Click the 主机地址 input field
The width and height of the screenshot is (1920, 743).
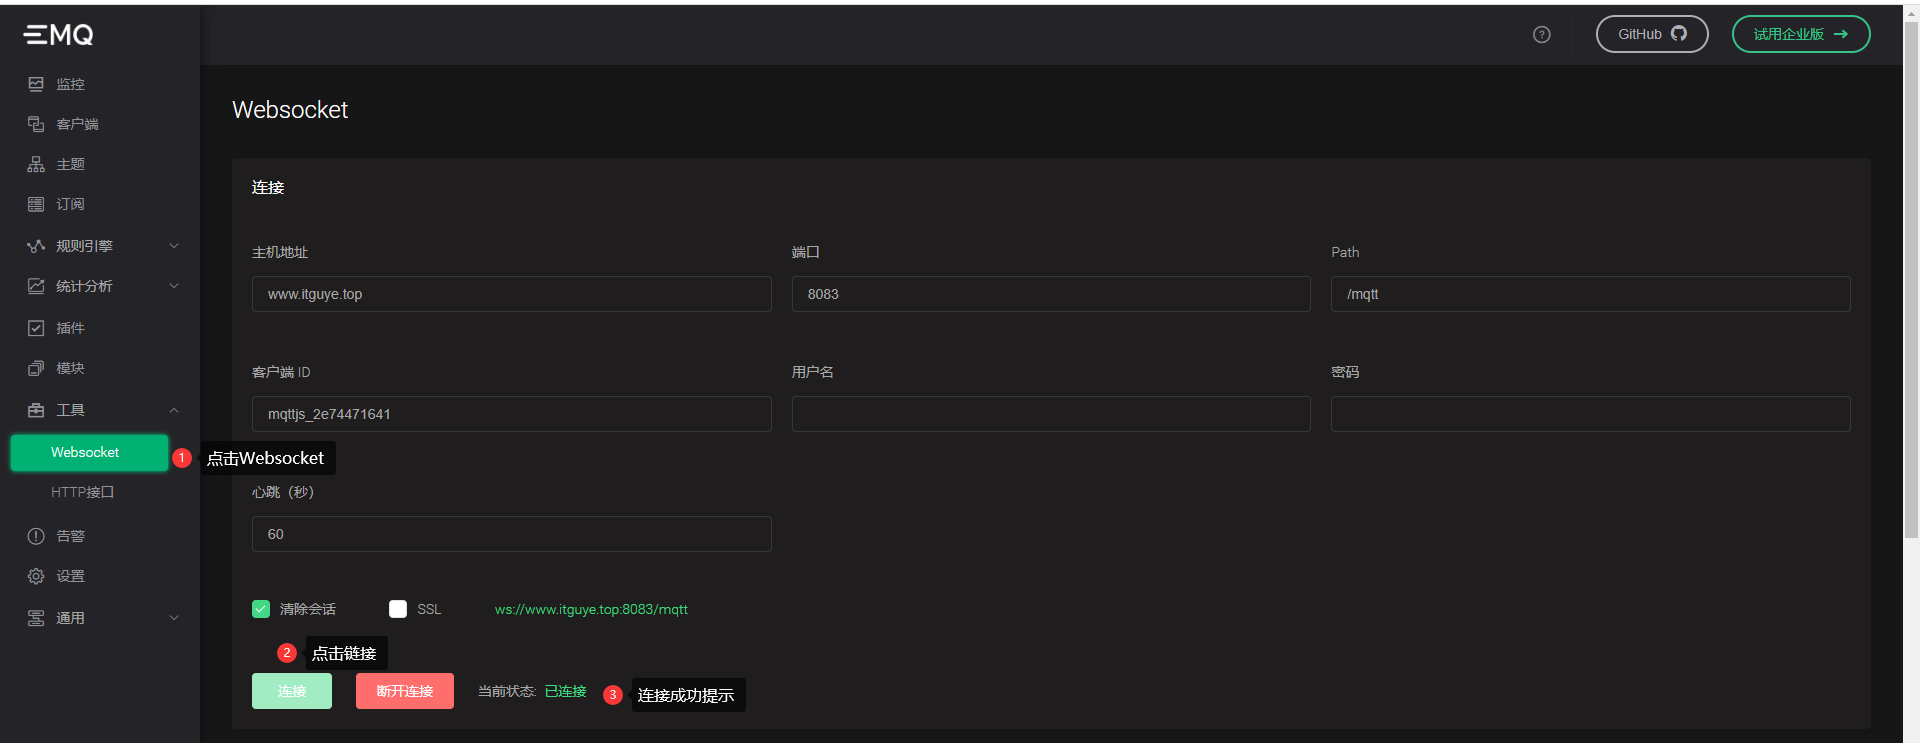click(512, 294)
